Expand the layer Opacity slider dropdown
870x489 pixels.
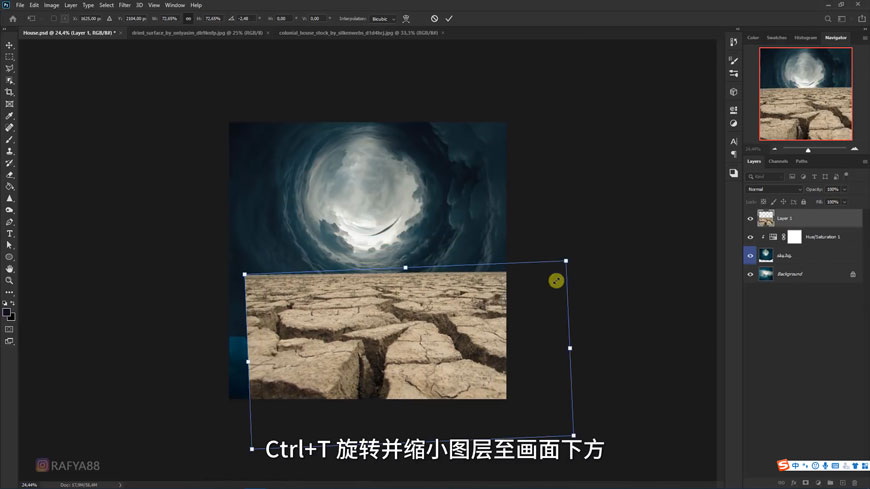(844, 189)
